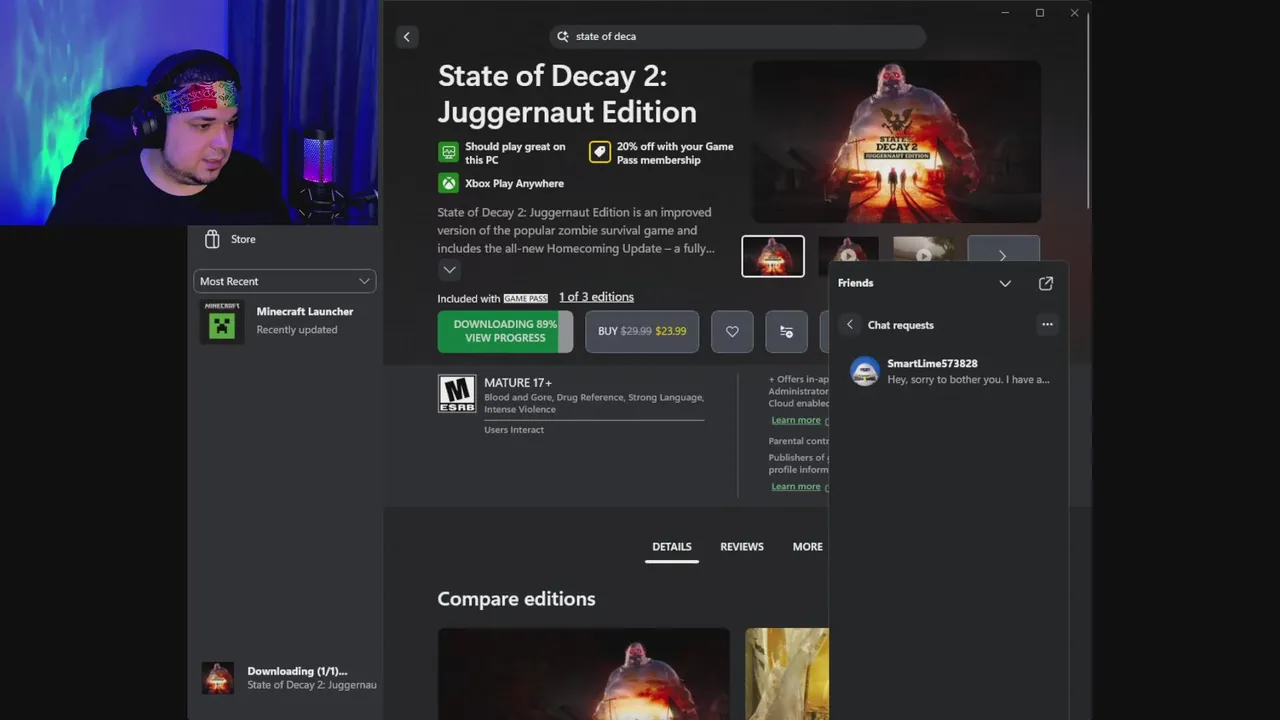Click the ESRB Mature rating icon
1280x720 pixels.
tap(457, 394)
